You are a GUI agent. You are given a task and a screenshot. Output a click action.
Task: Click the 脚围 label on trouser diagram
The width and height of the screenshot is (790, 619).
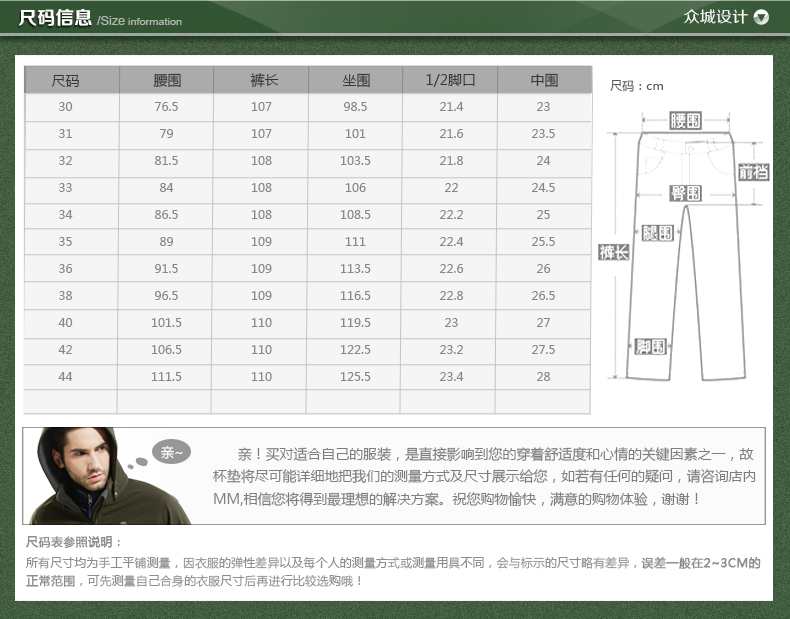[650, 347]
